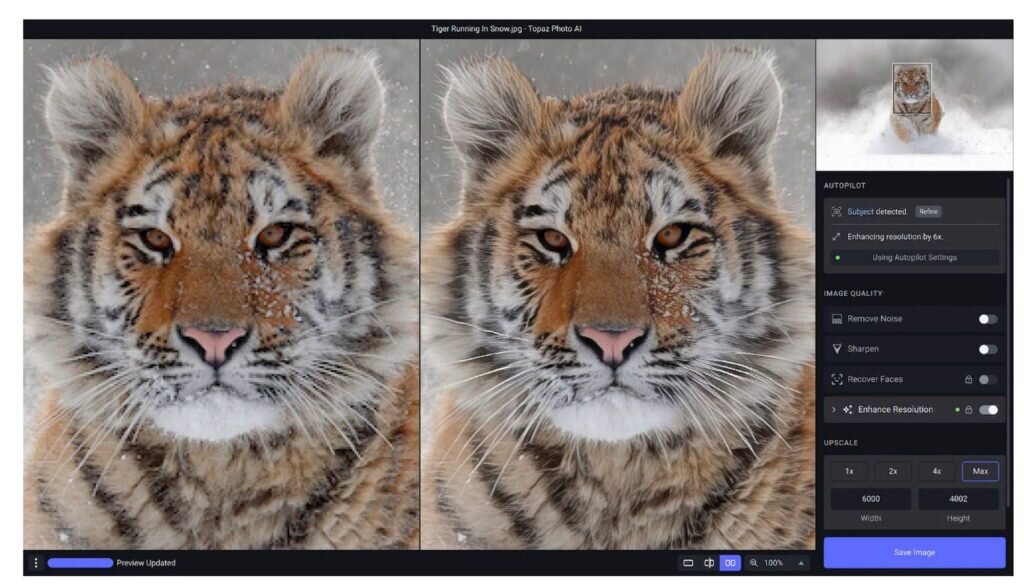
Task: Click the Recover Faces icon
Action: pyautogui.click(x=837, y=379)
